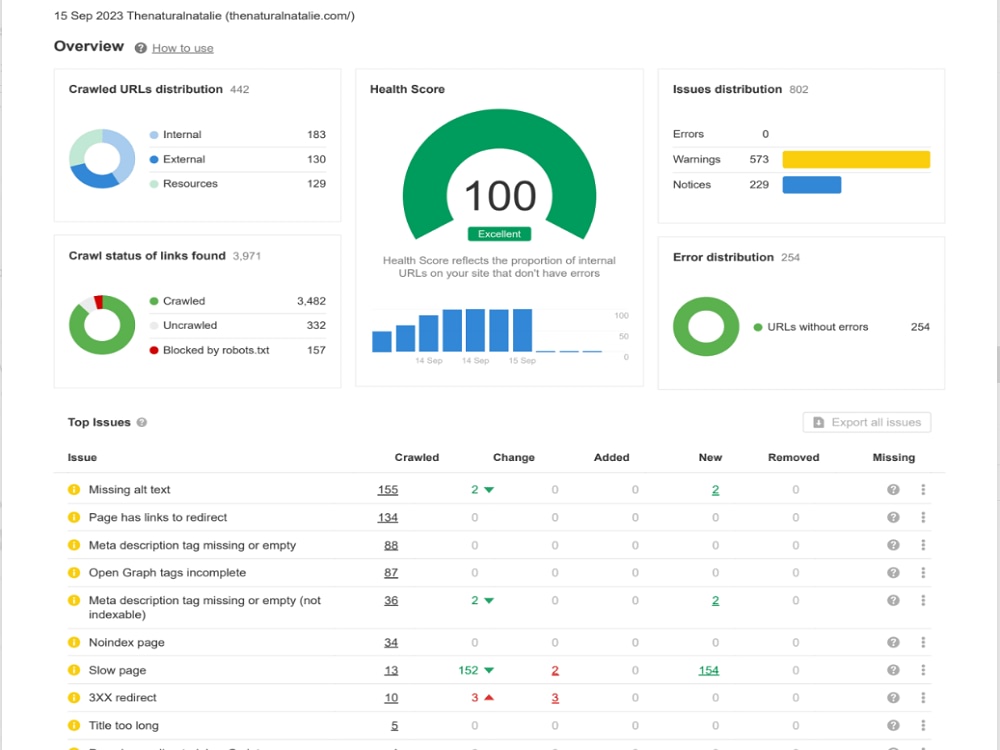
Task: Sort by the Crawled column header
Action: pos(416,457)
